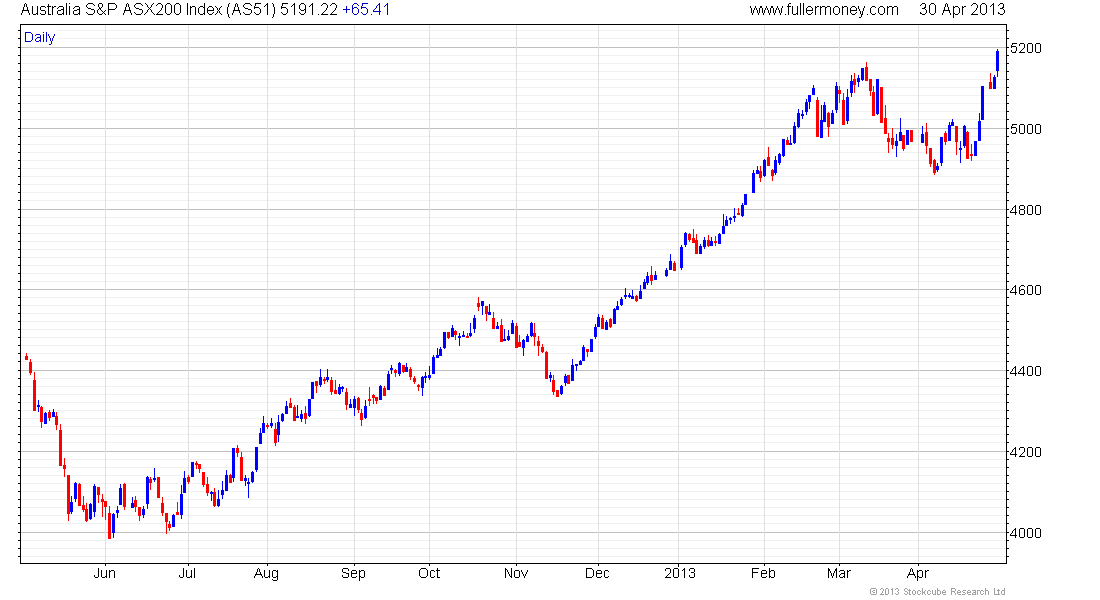Click the 4600 price axis label

pyautogui.click(x=1025, y=291)
